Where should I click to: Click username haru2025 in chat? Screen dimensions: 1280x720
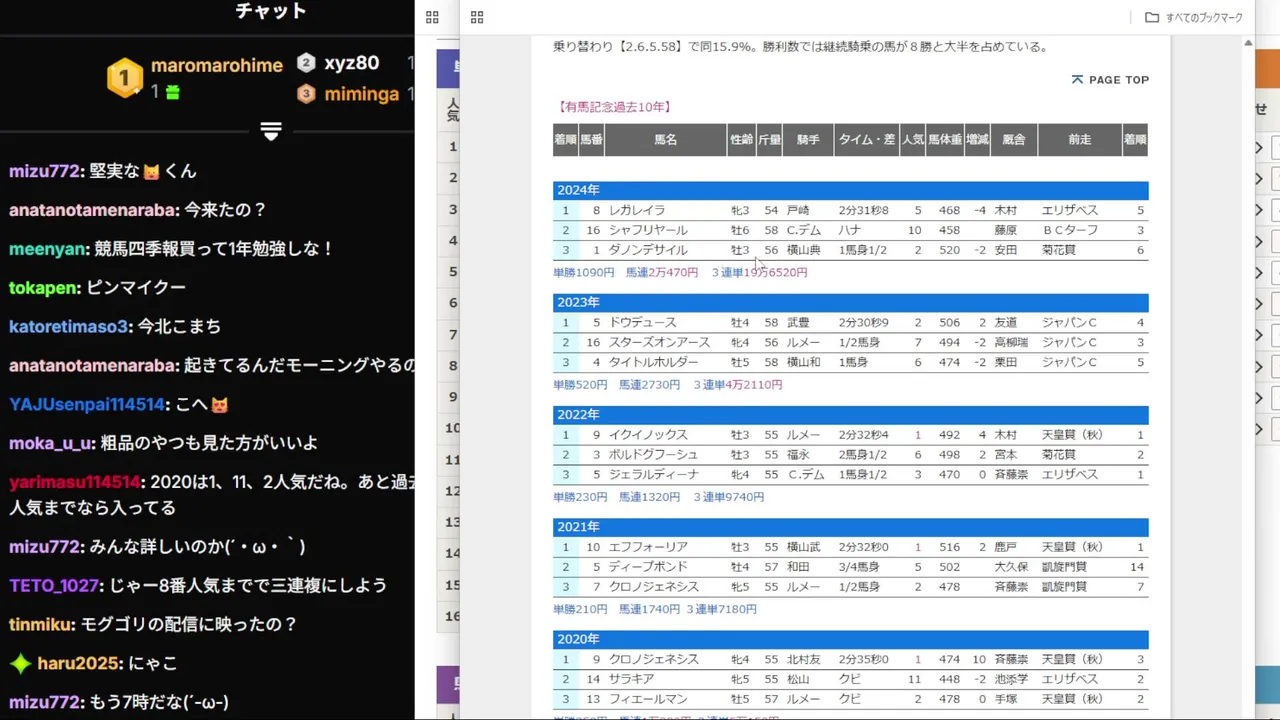tap(79, 664)
